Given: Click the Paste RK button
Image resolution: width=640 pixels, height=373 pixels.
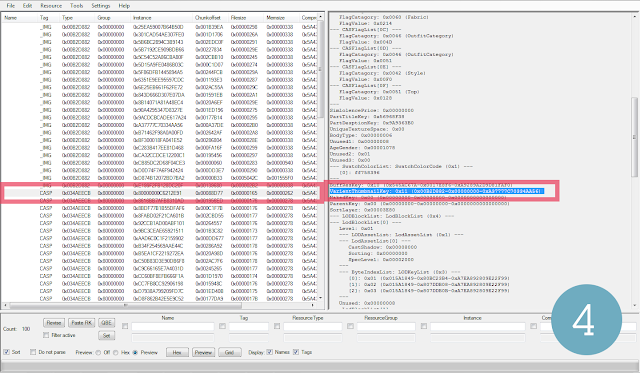Looking at the screenshot, I should 82,323.
